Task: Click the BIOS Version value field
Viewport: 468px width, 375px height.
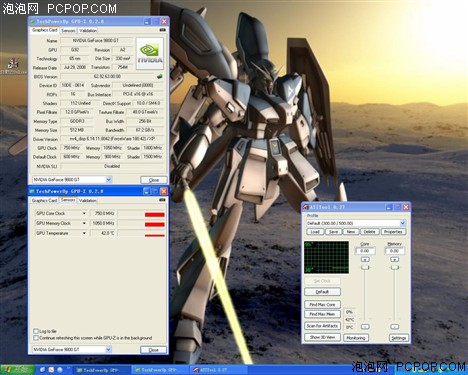Action: coord(107,76)
